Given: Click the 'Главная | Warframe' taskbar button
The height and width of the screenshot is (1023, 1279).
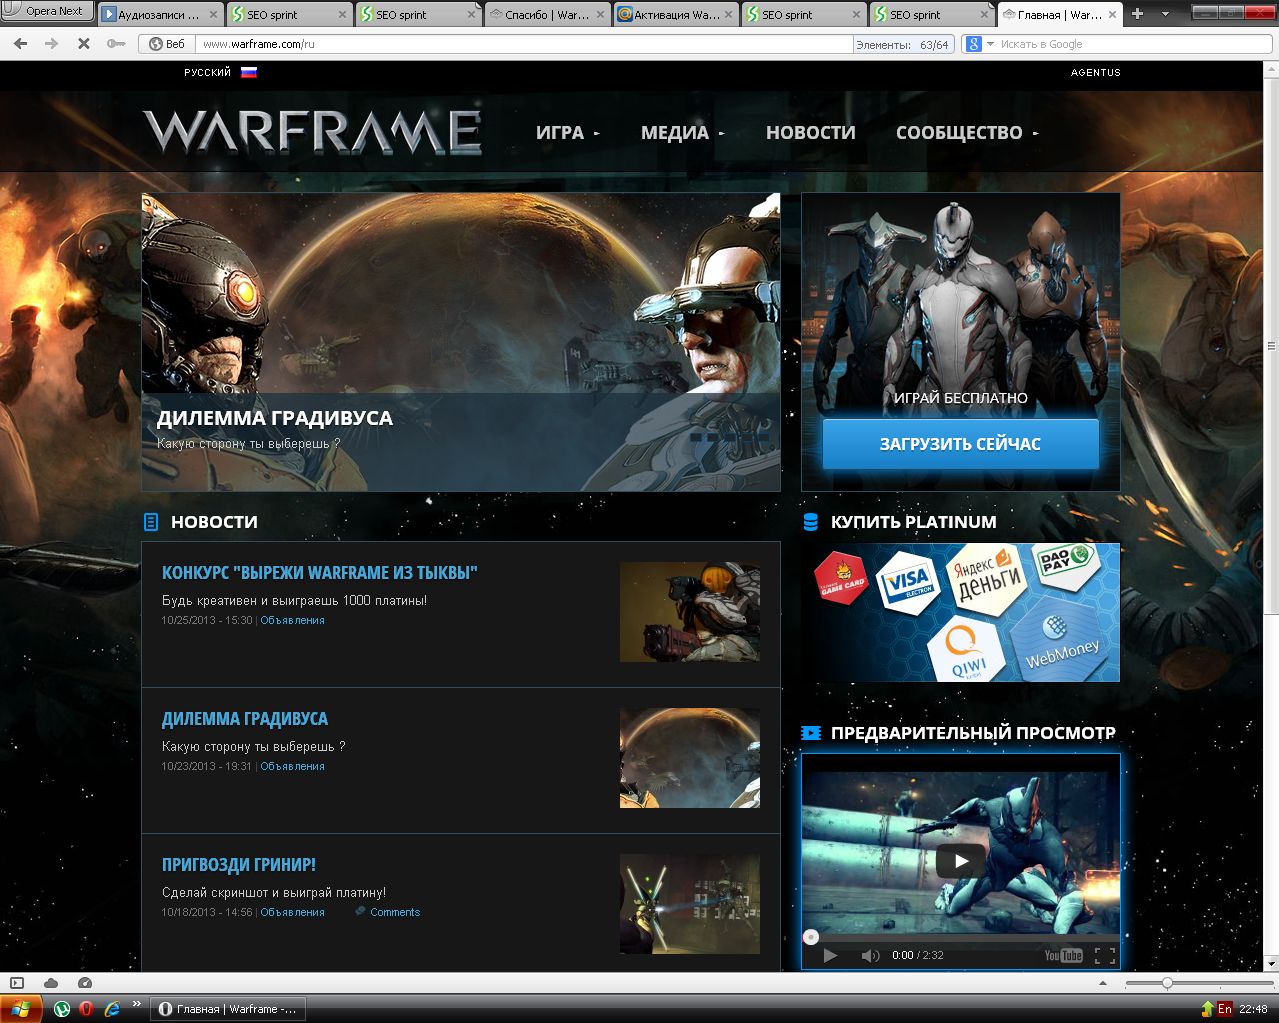Looking at the screenshot, I should 229,1009.
